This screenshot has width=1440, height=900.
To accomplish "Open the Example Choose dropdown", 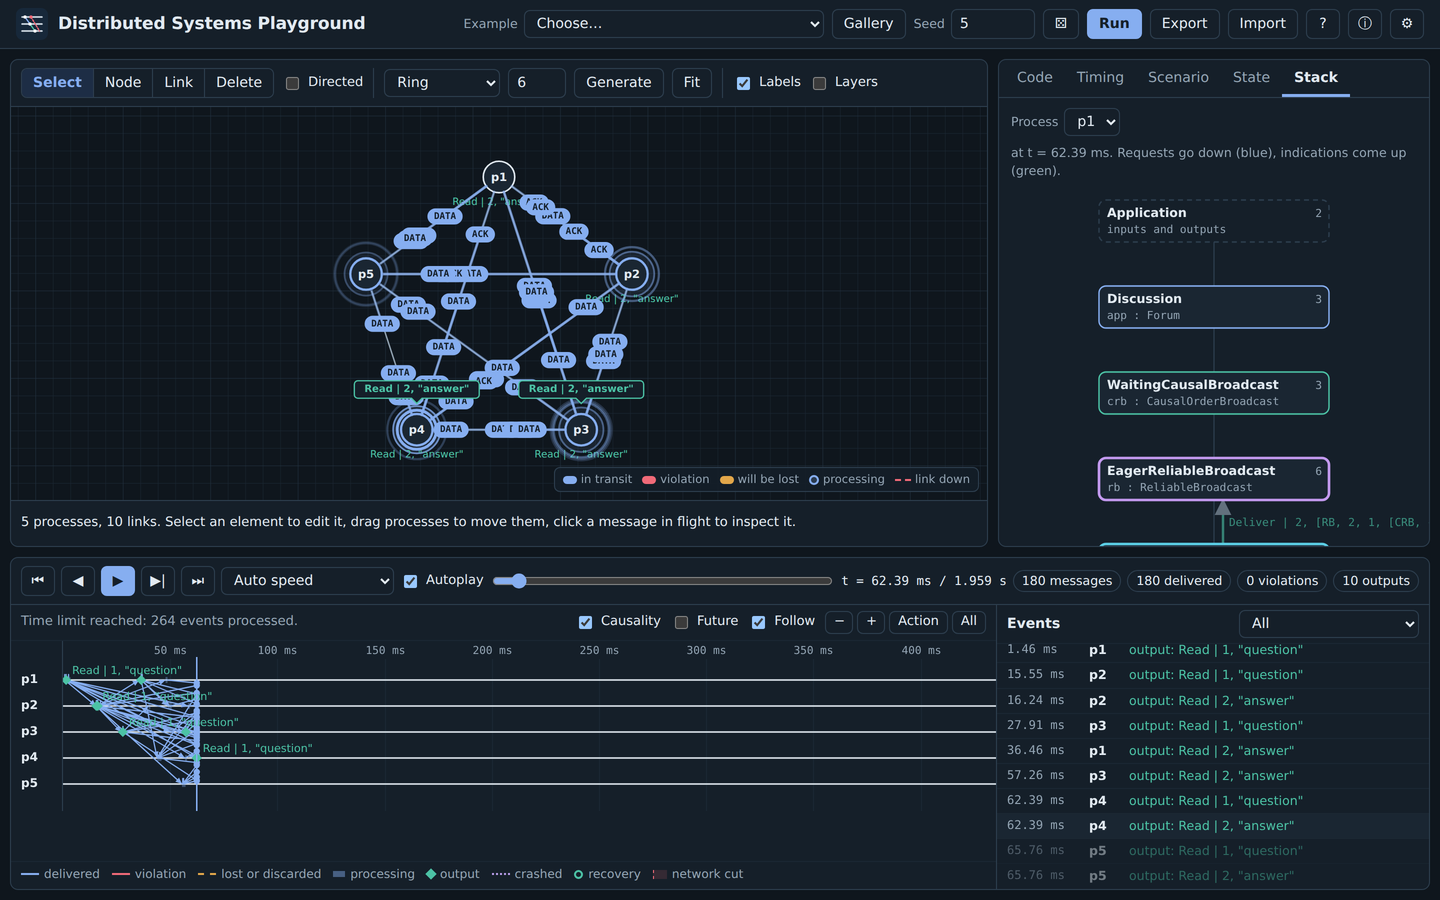I will [x=674, y=23].
